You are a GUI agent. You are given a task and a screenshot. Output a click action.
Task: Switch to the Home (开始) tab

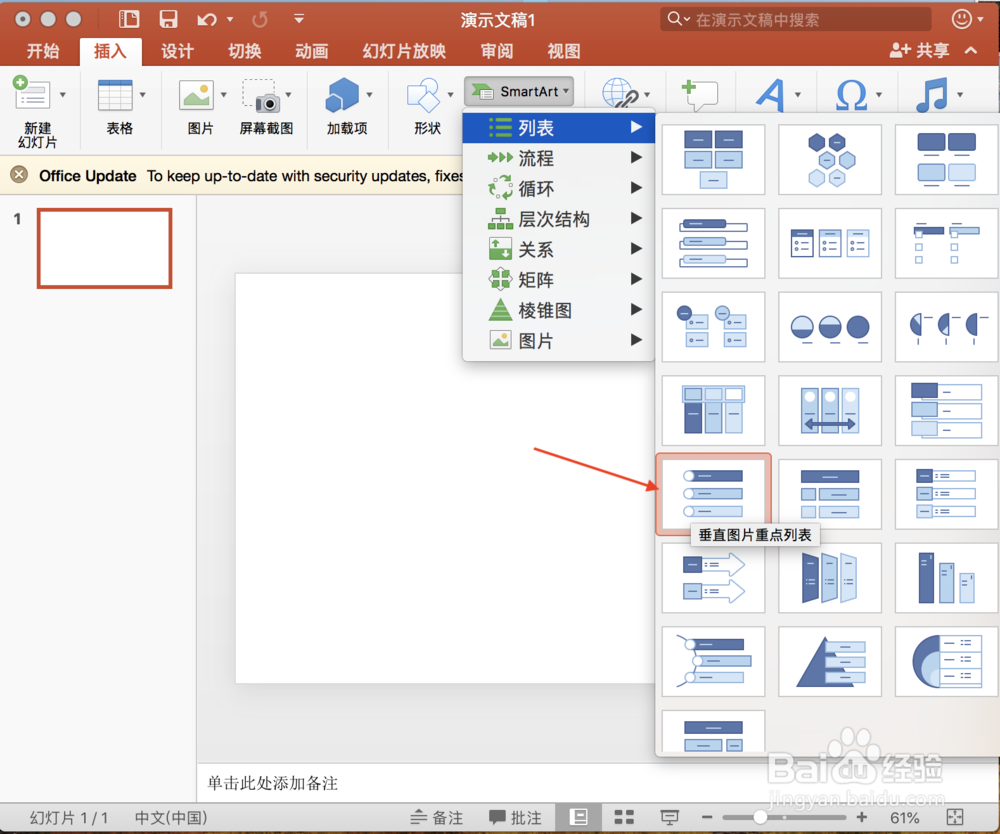tap(43, 51)
